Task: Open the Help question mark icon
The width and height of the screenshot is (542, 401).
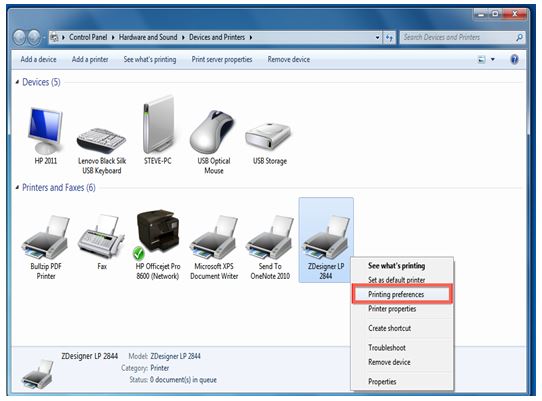Action: click(x=514, y=59)
